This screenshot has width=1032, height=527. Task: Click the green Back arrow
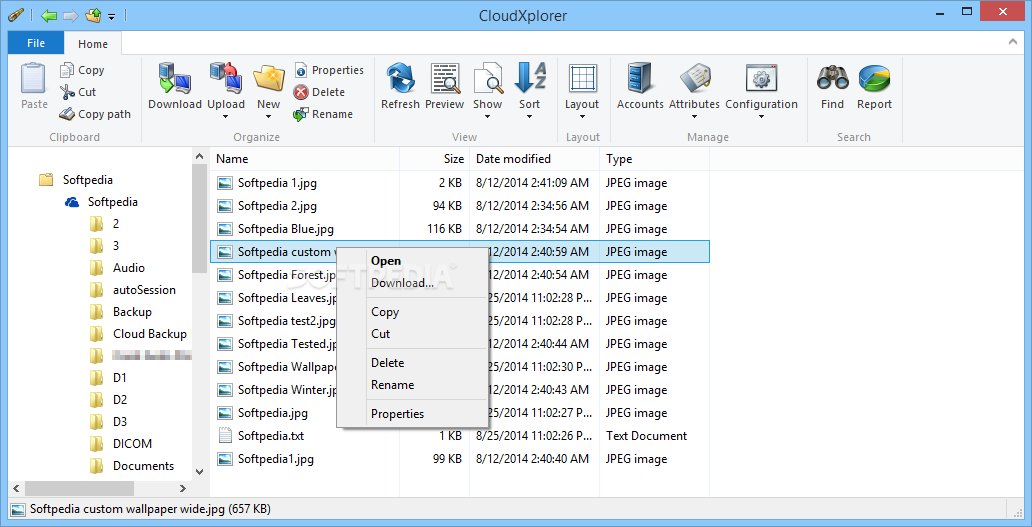[48, 15]
